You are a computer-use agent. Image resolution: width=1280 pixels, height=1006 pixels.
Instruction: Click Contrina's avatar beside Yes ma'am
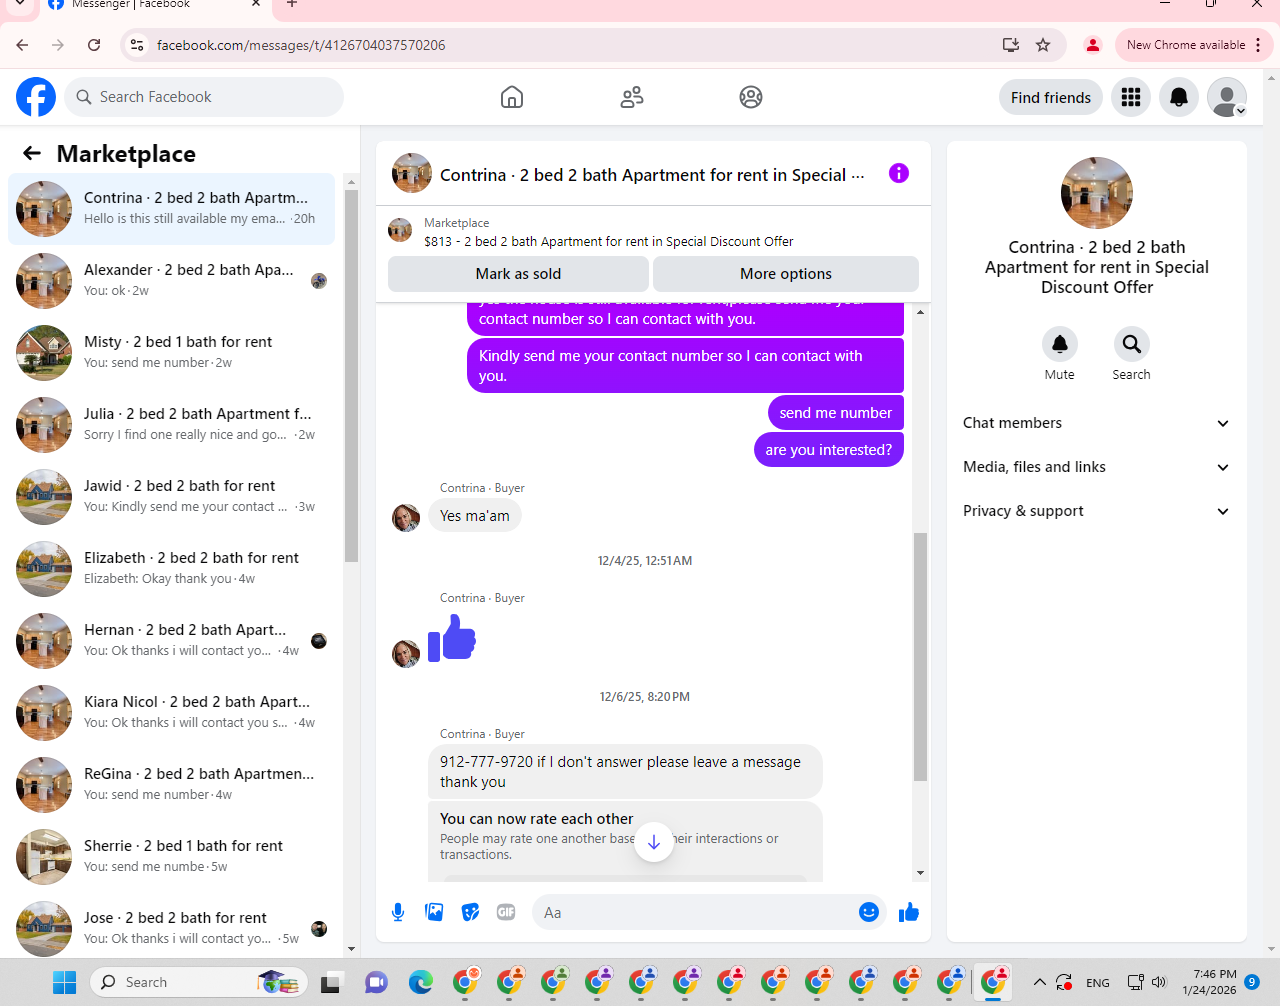pos(406,518)
